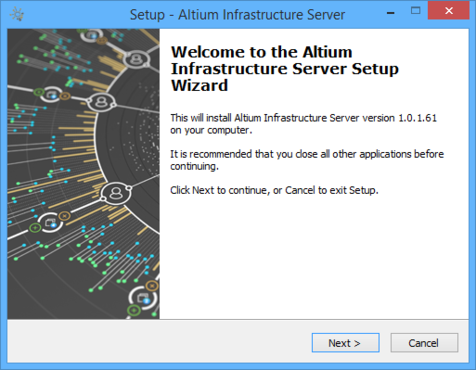Screen dimensions: 476x370
Task: Click the text mentioning version 1.0.1.61
Action: click(303, 124)
